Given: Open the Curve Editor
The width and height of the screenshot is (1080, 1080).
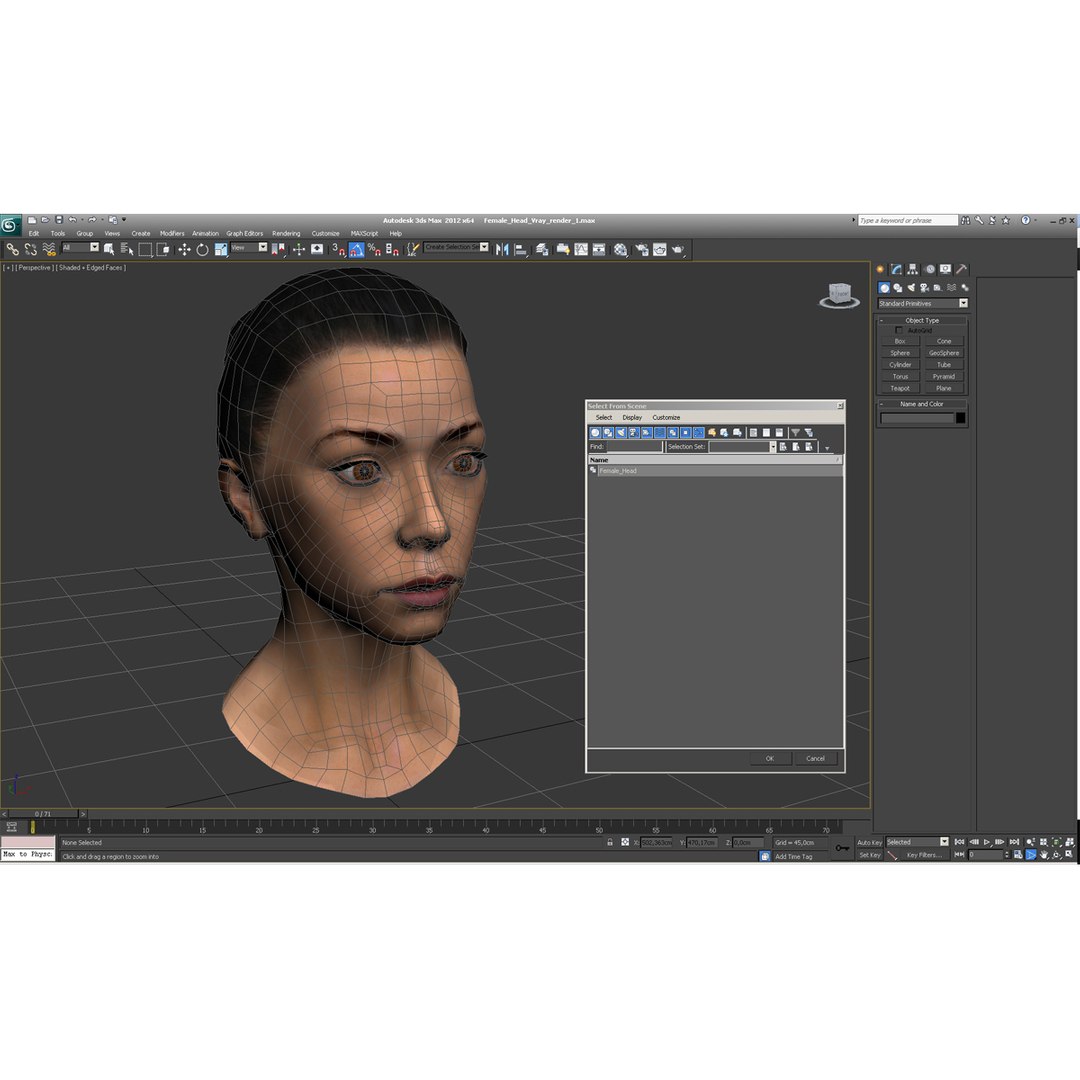Looking at the screenshot, I should [x=581, y=249].
